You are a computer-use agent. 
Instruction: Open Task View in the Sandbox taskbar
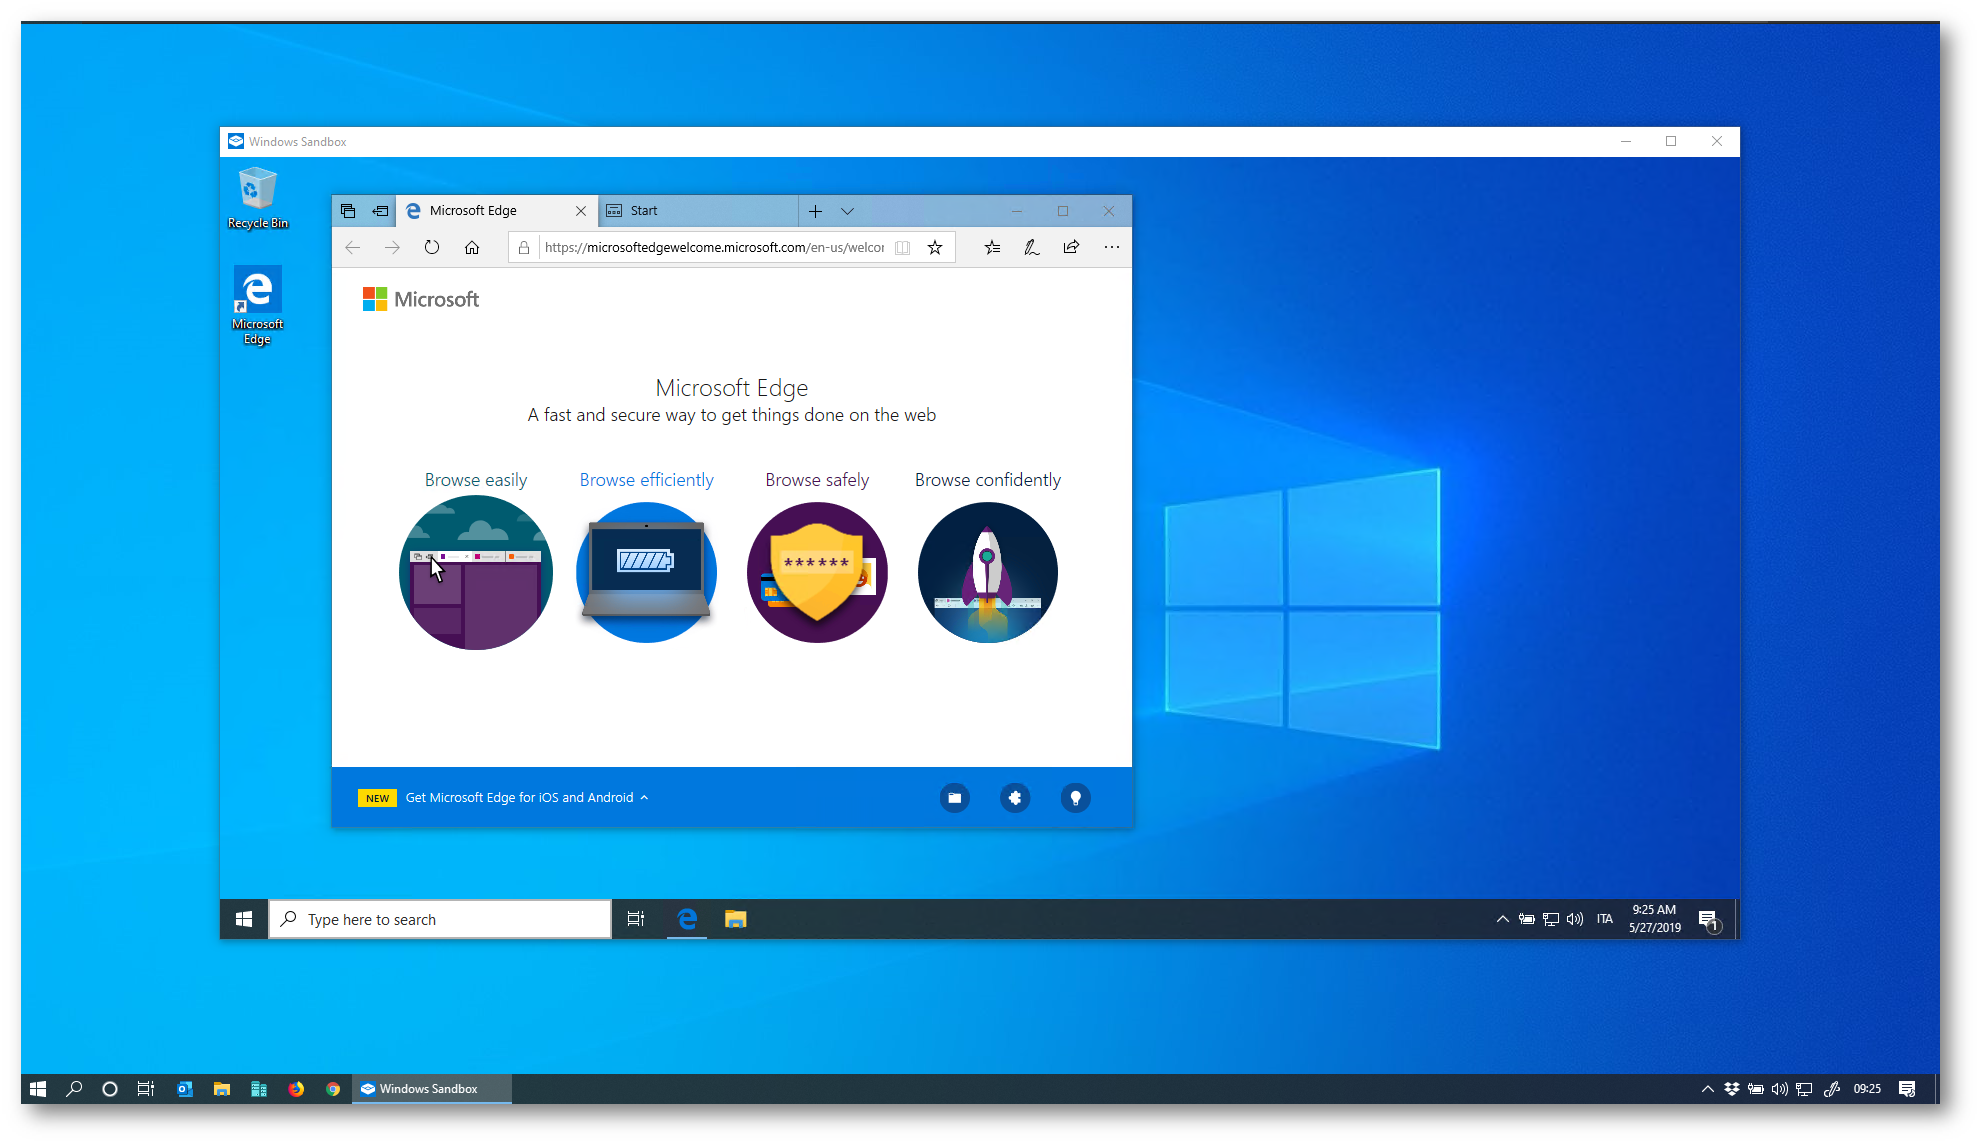tap(636, 919)
